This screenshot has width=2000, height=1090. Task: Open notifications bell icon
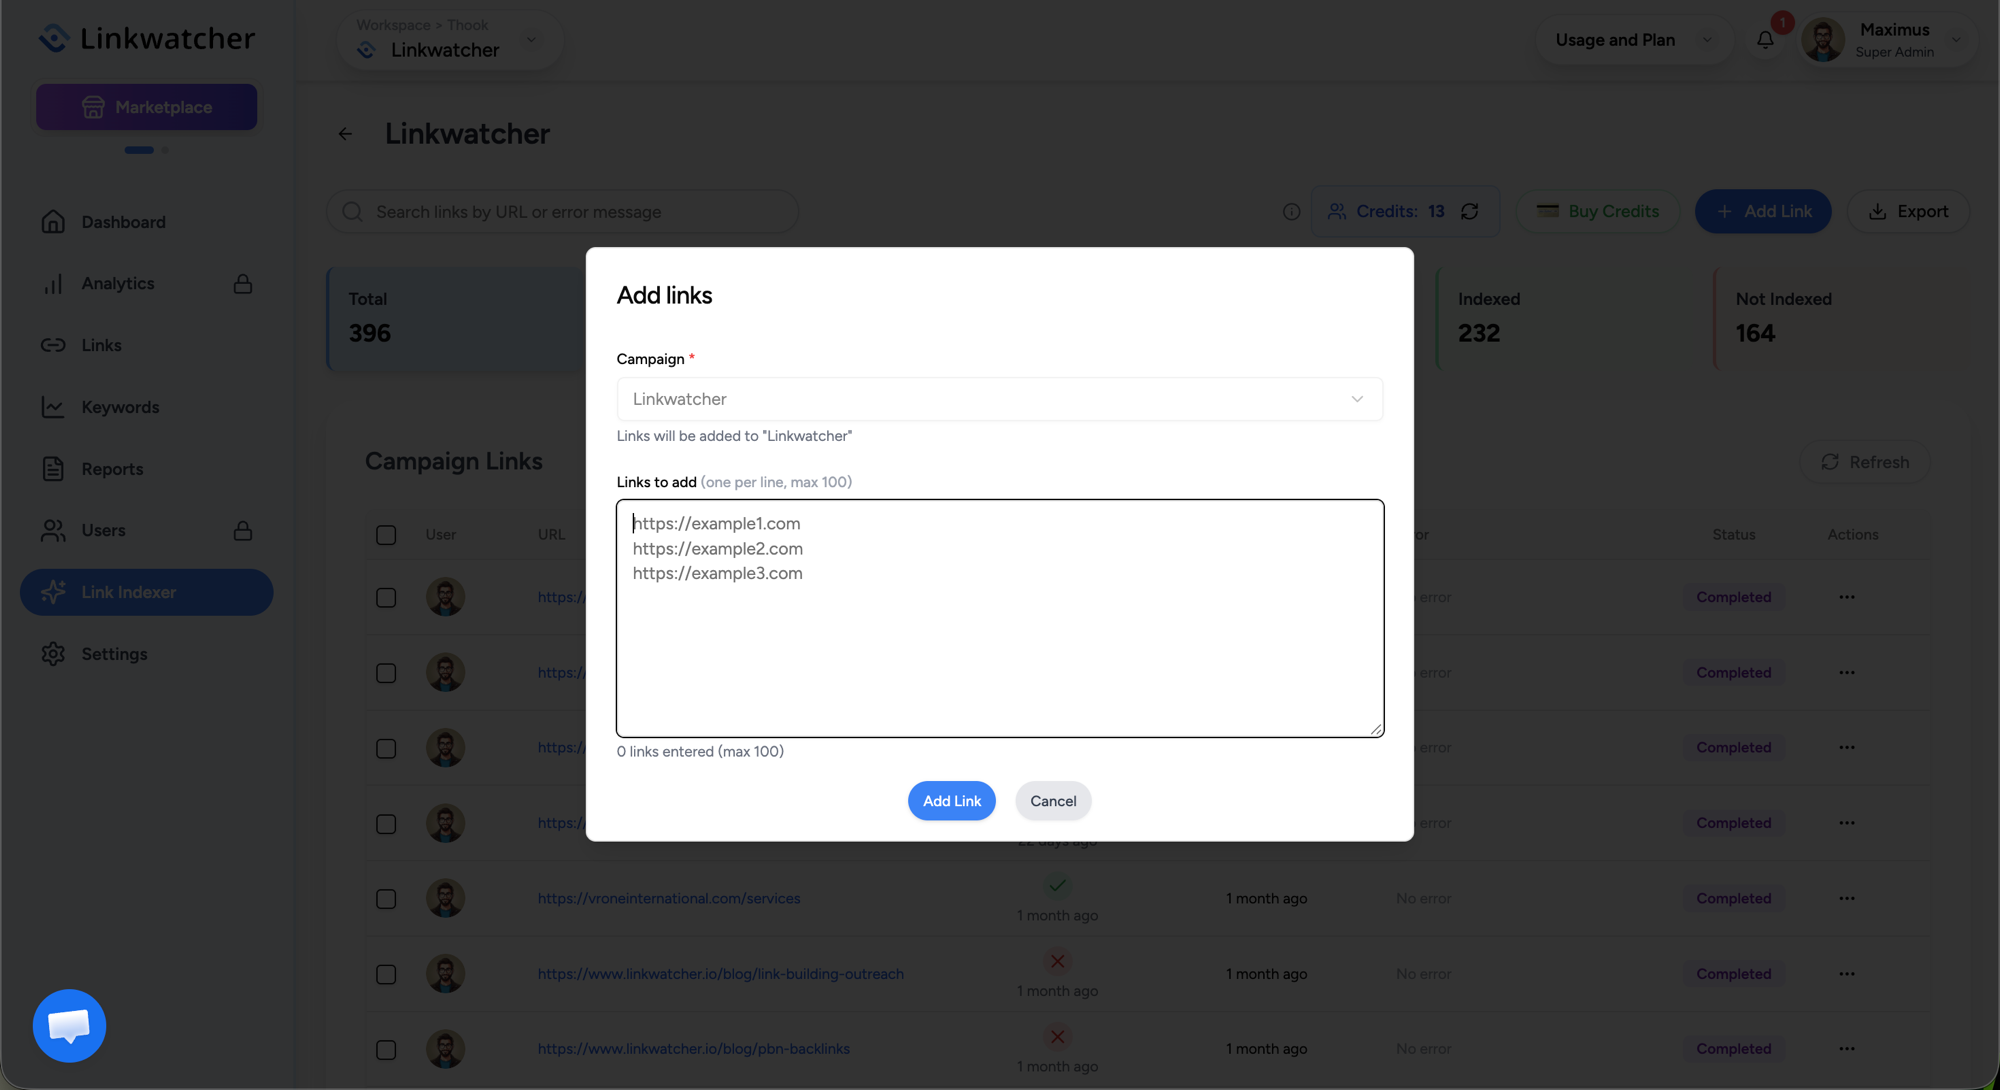[1765, 40]
